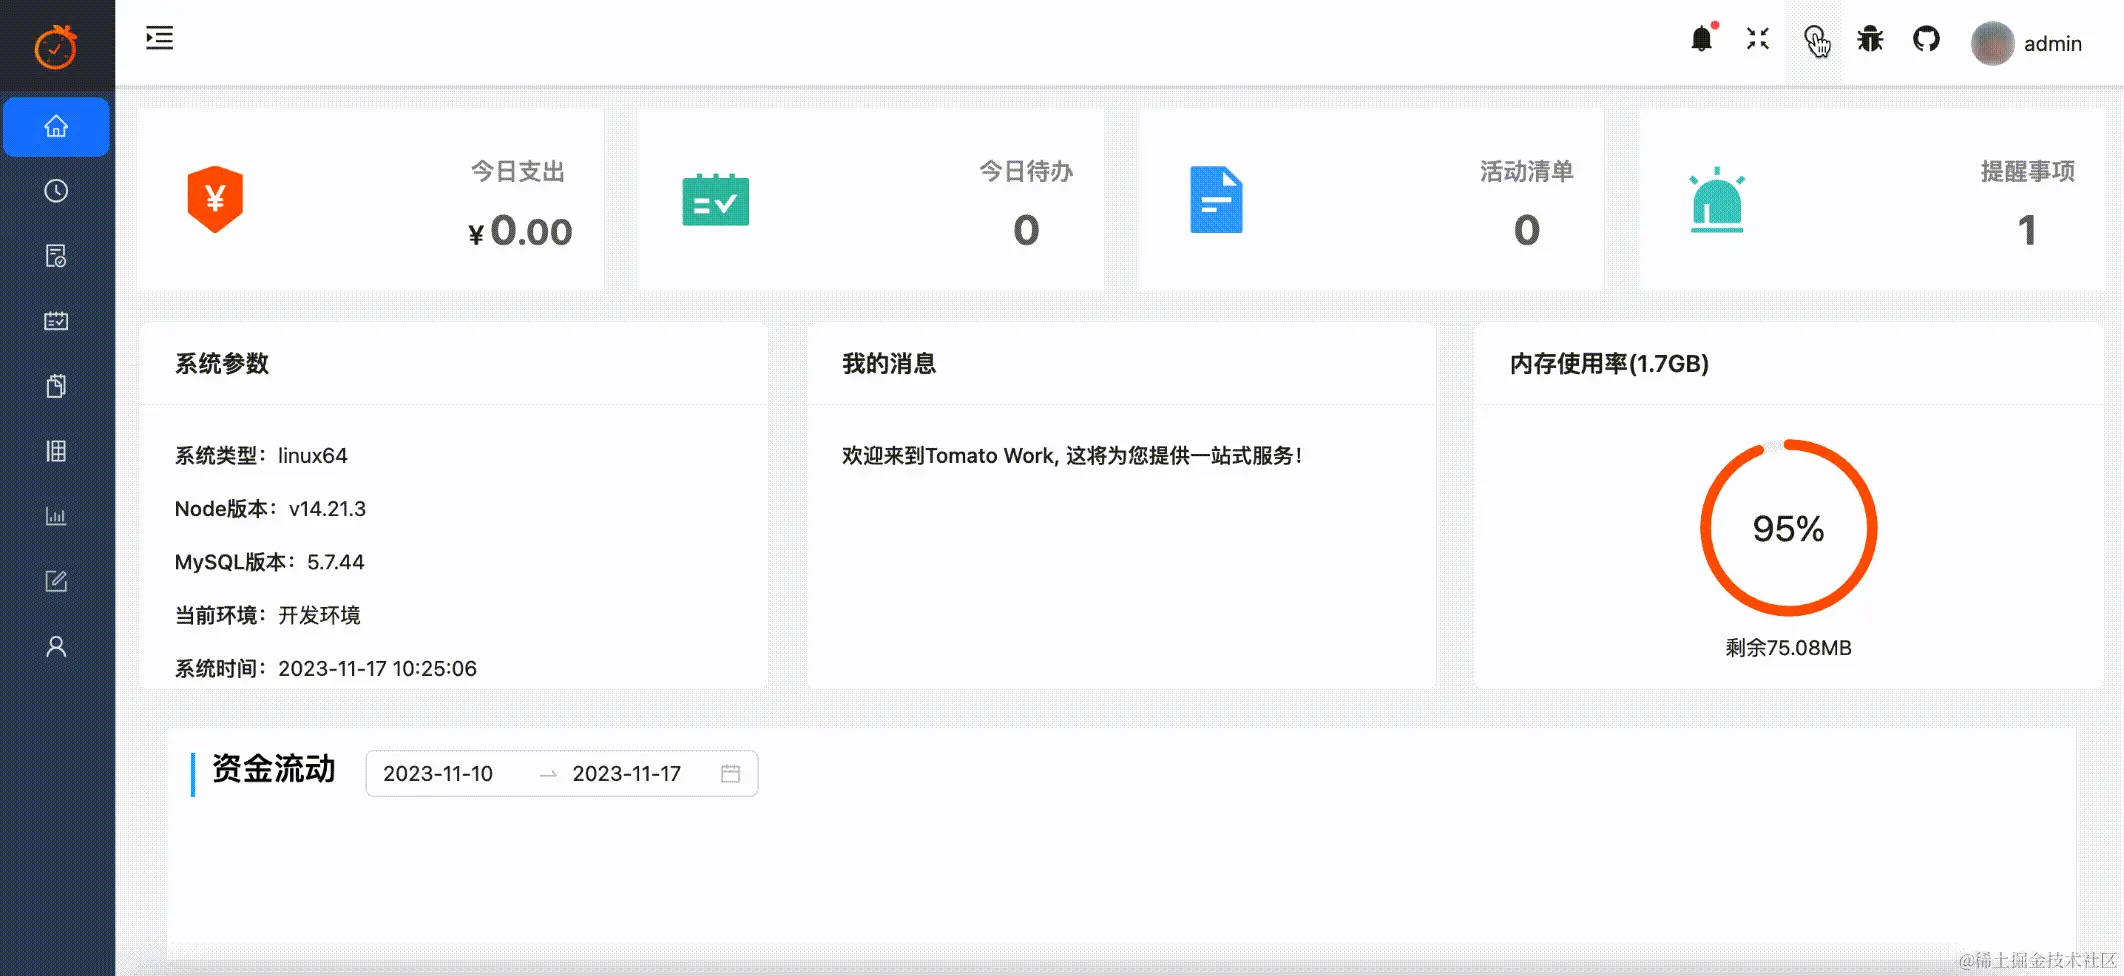Screen dimensions: 2124x976
Task: Open the admin avatar dropdown menu
Action: 1991,43
